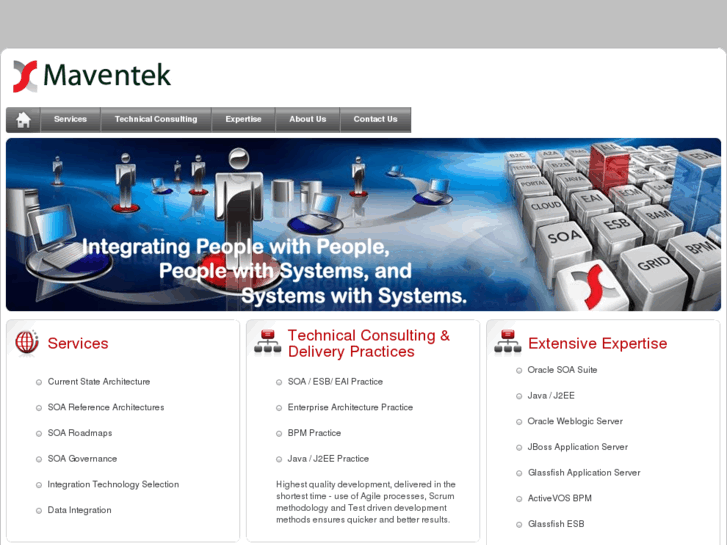Image resolution: width=727 pixels, height=545 pixels.
Task: Open SOA Roadmaps link
Action: click(x=80, y=433)
